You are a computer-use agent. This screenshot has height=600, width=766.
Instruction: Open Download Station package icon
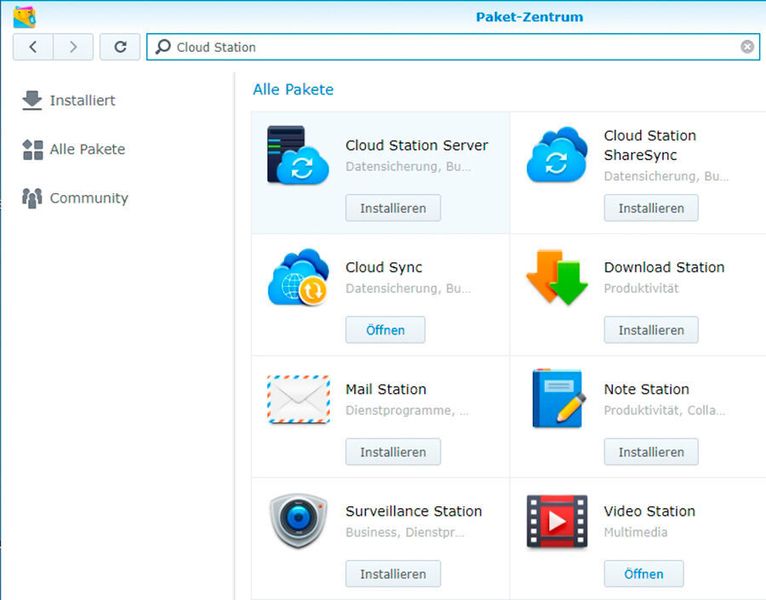pos(557,277)
